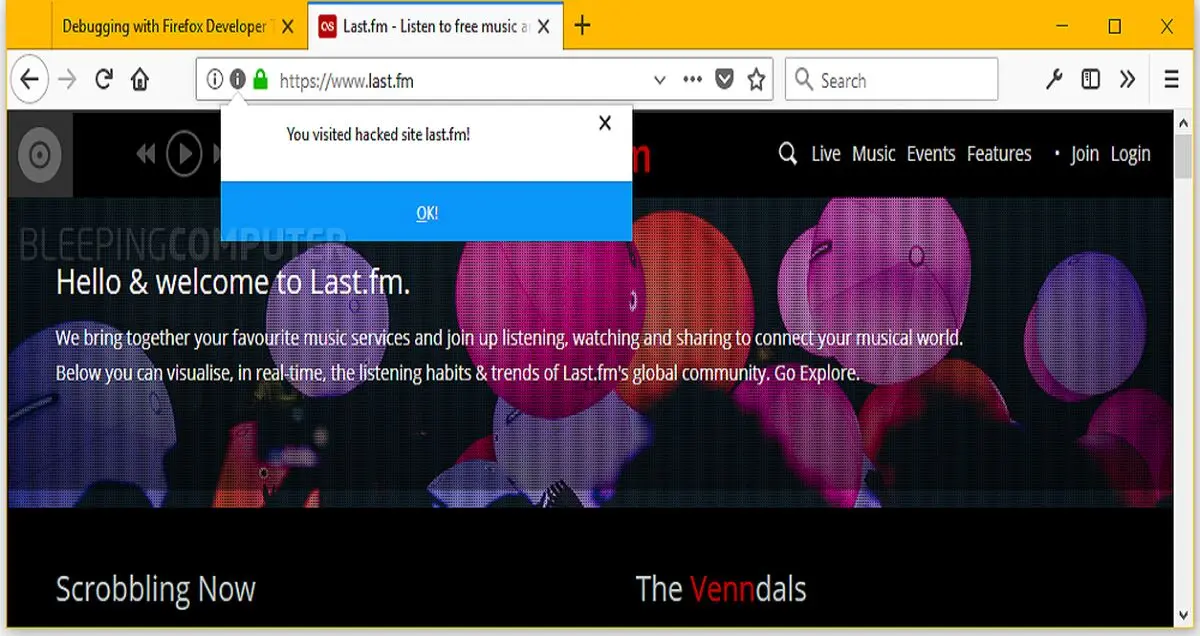This screenshot has height=636, width=1200.
Task: Reload the current page
Action: 104,80
